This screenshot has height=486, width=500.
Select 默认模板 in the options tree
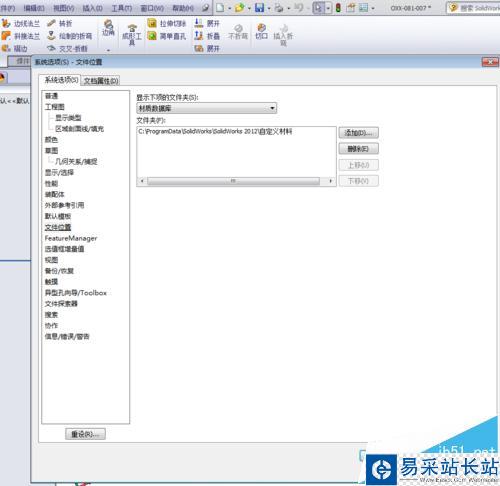coord(58,216)
